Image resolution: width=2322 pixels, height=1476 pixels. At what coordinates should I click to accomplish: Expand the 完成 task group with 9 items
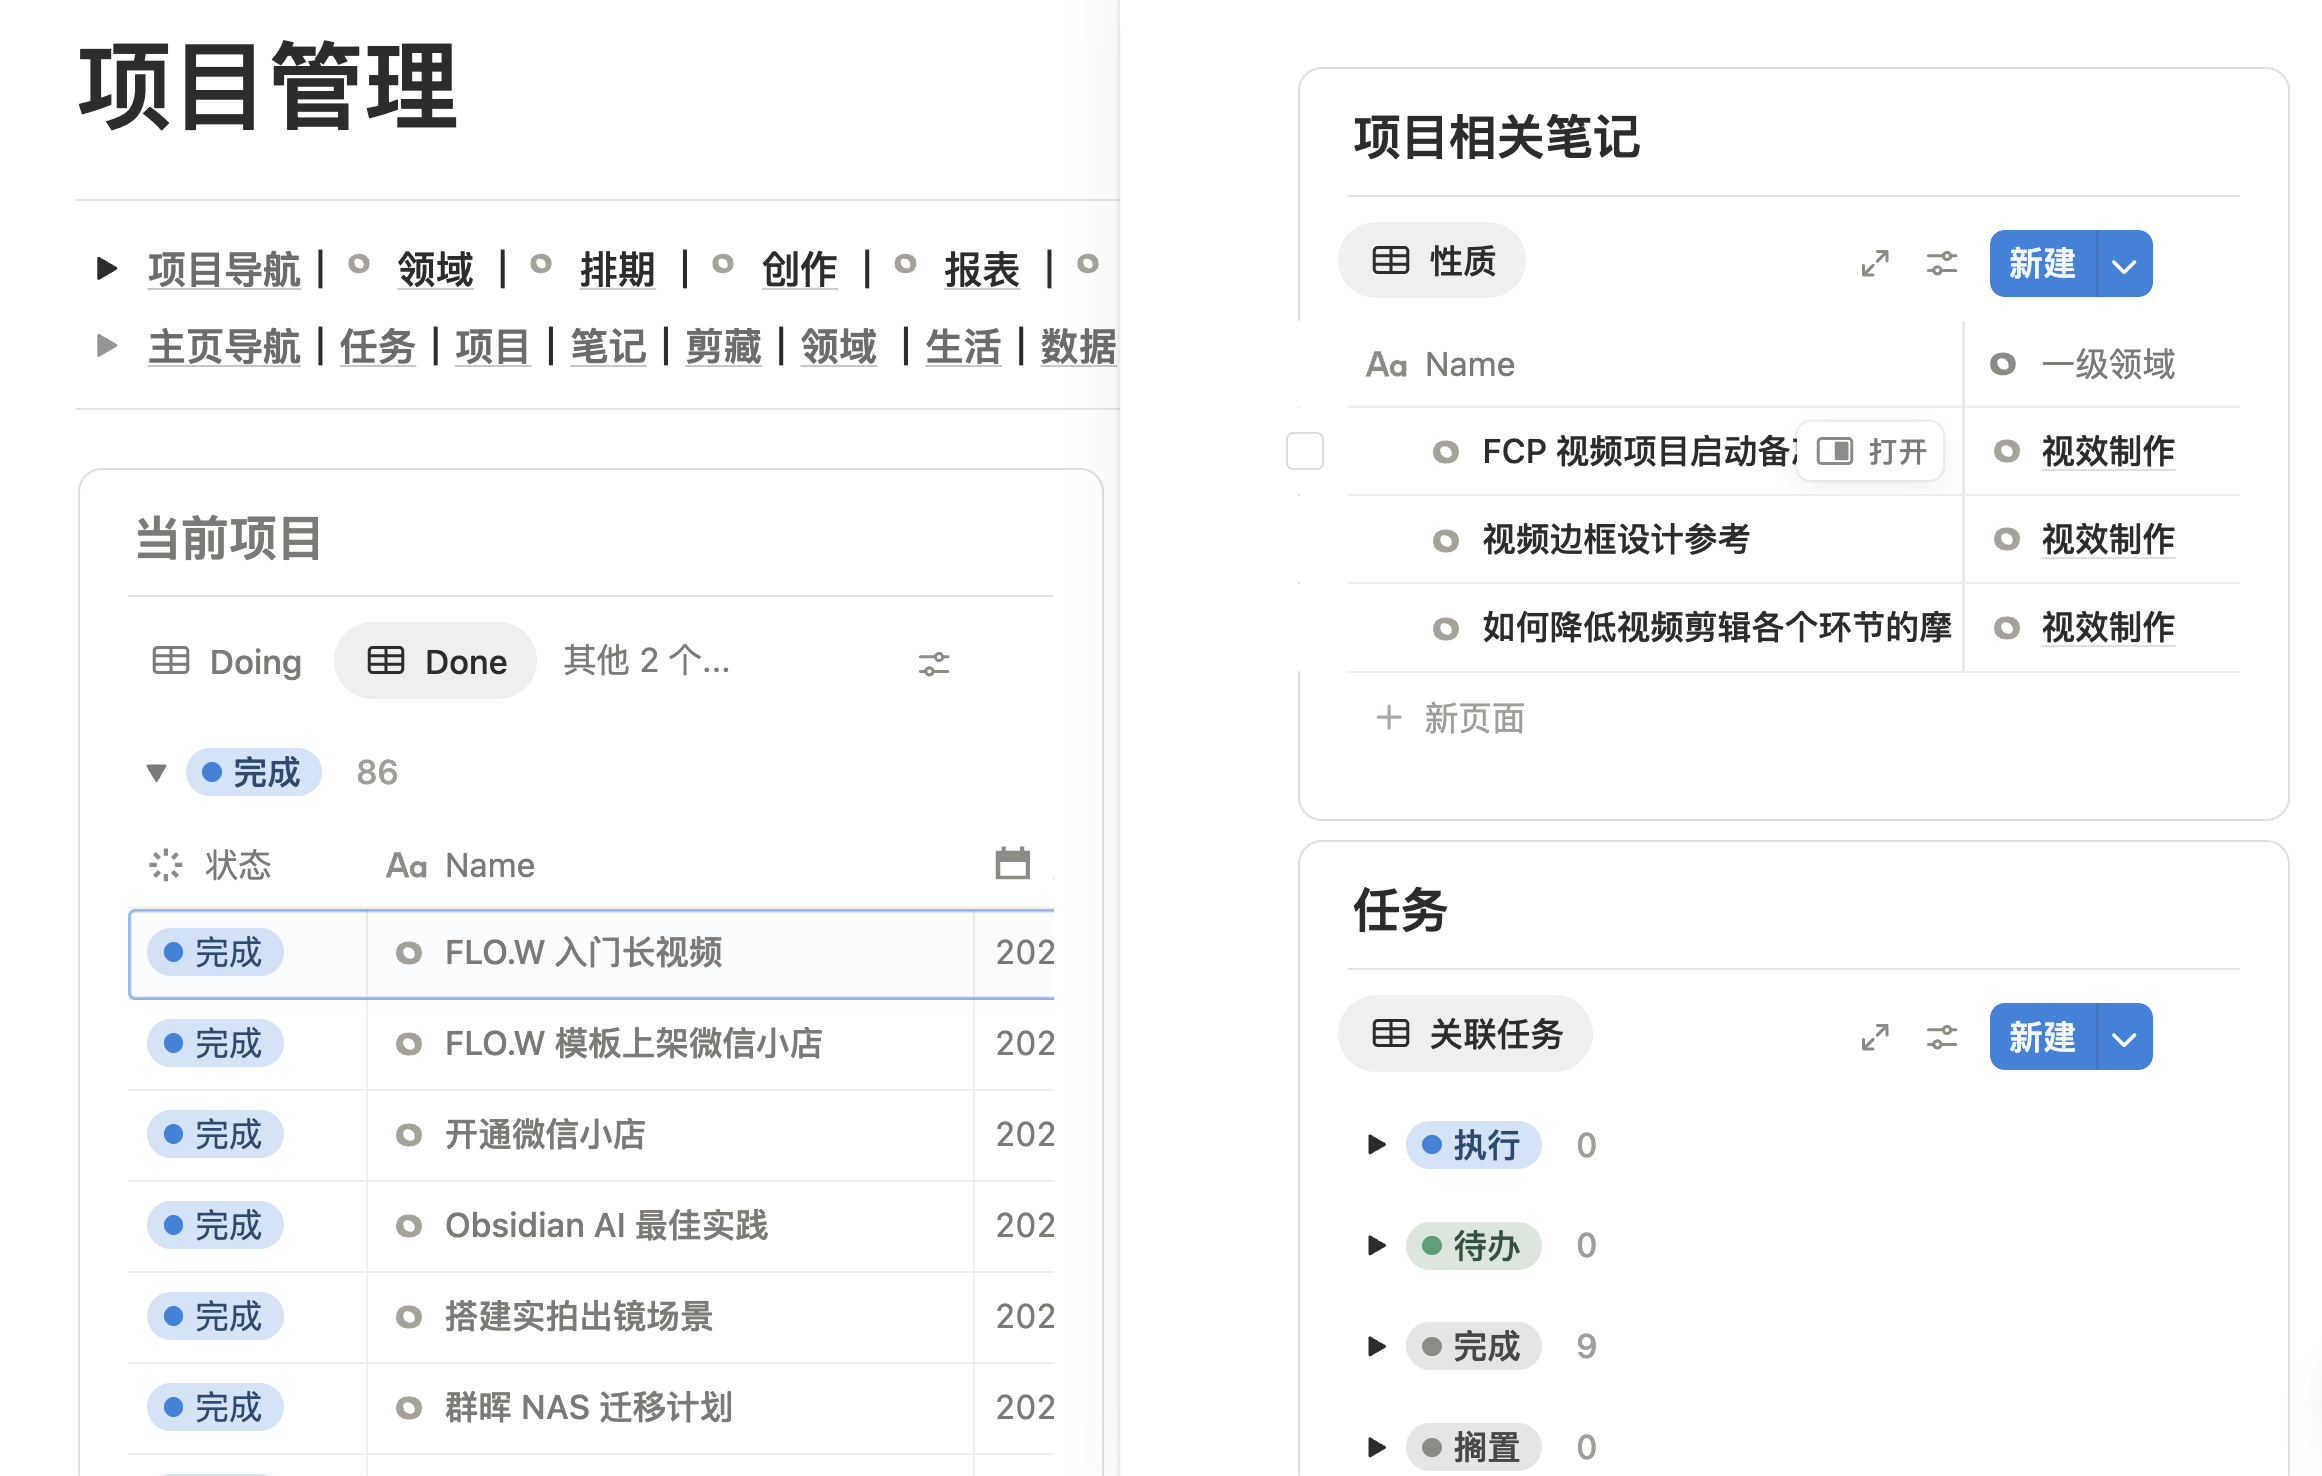(1376, 1346)
